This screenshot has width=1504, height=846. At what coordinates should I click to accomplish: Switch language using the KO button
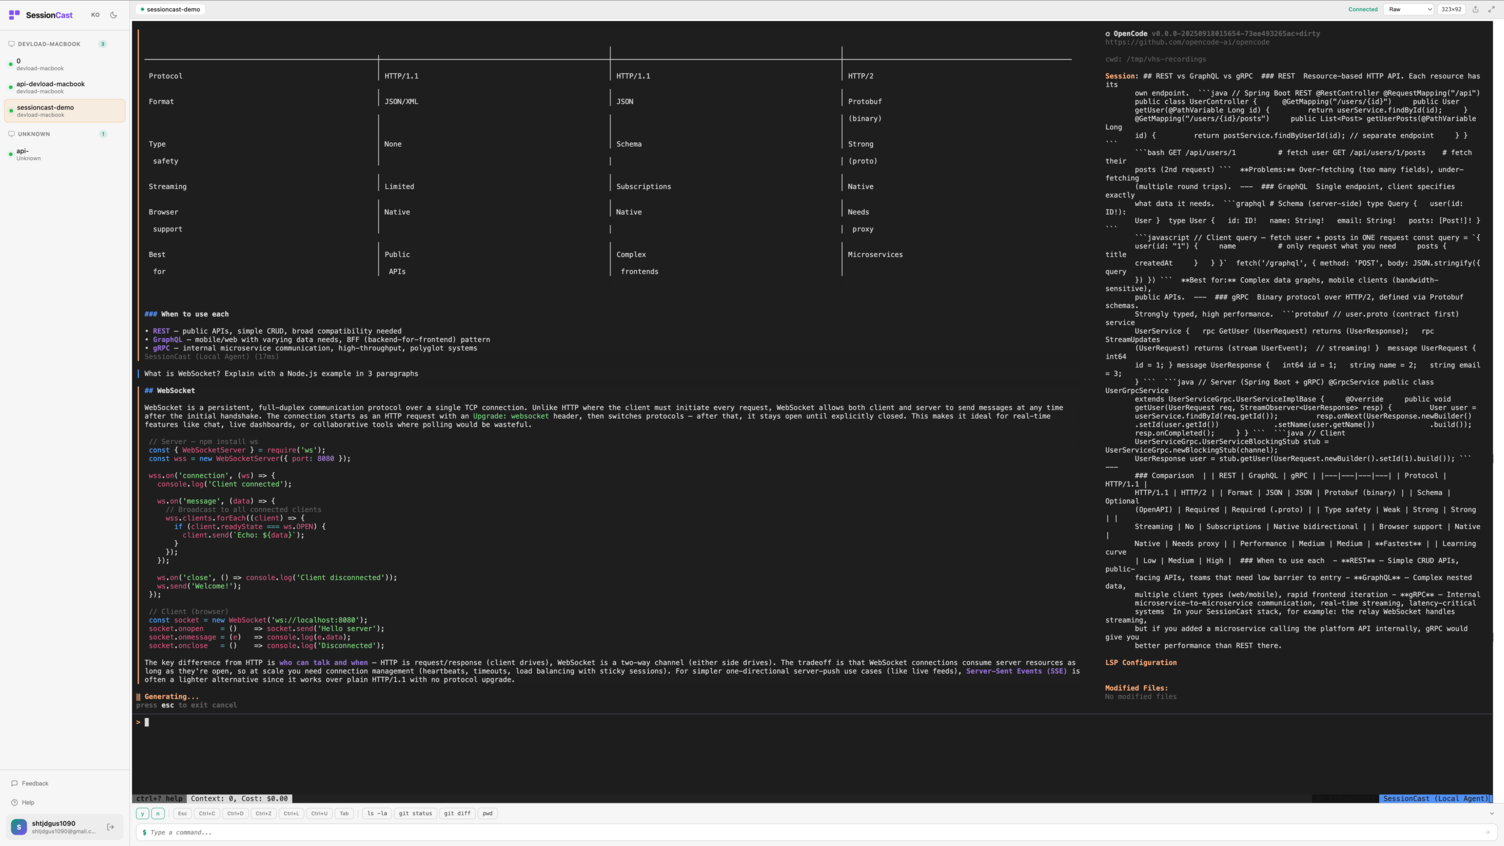pyautogui.click(x=95, y=15)
